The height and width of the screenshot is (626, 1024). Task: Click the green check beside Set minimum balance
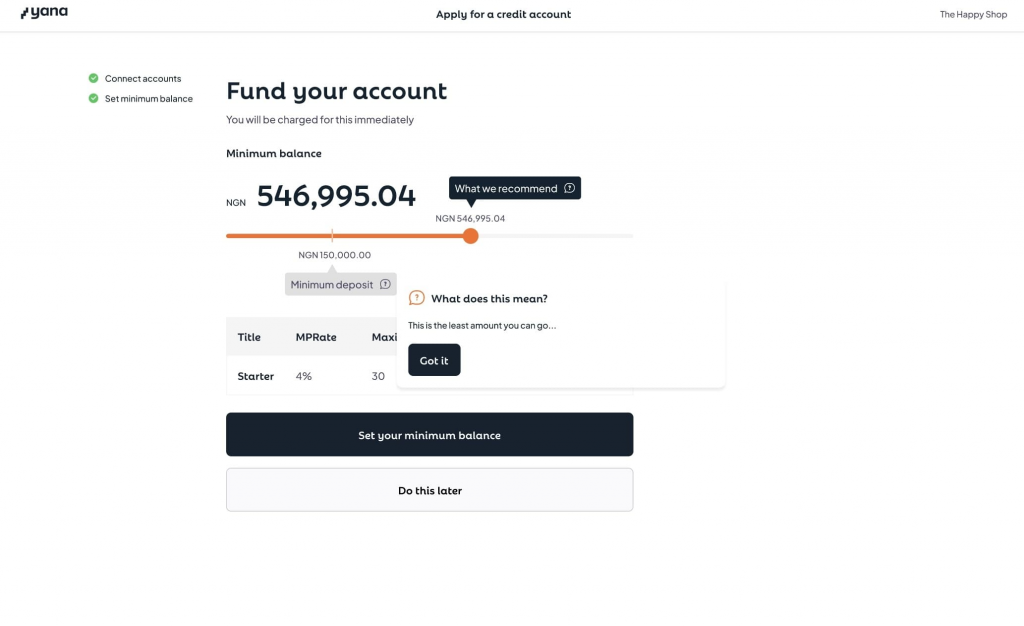93,98
